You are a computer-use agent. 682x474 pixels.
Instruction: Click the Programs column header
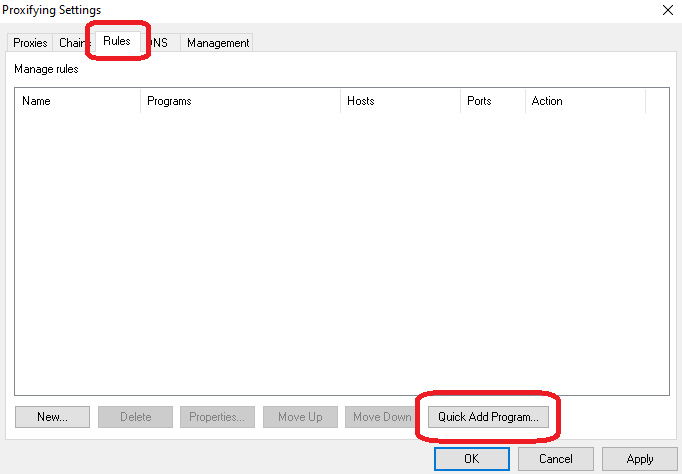pyautogui.click(x=240, y=101)
